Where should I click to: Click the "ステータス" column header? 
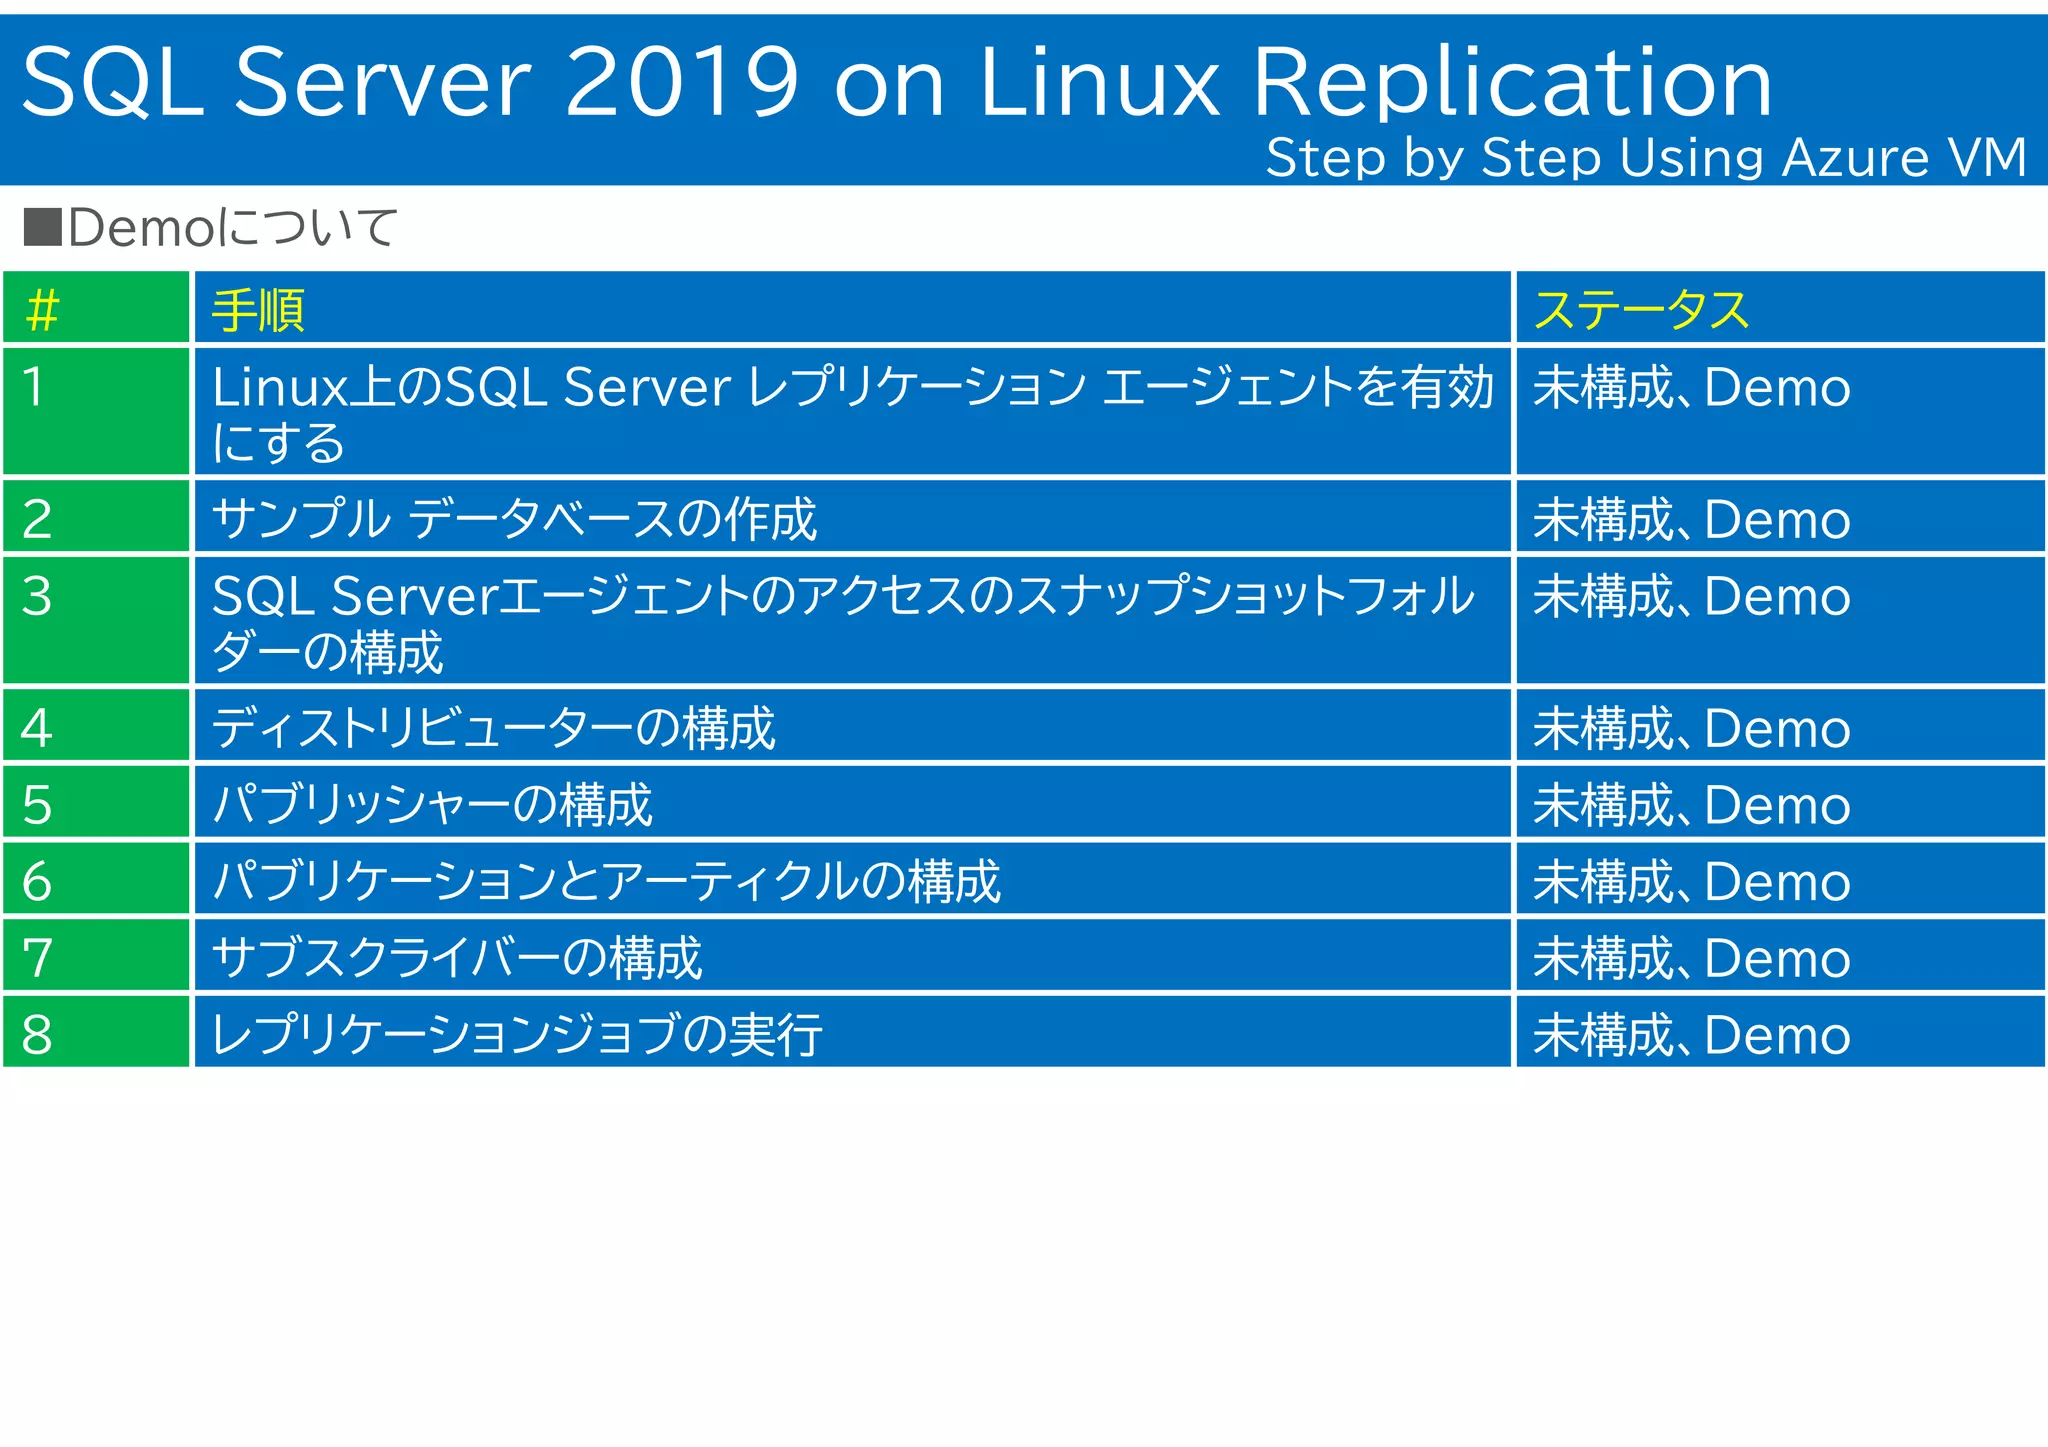tap(1780, 308)
